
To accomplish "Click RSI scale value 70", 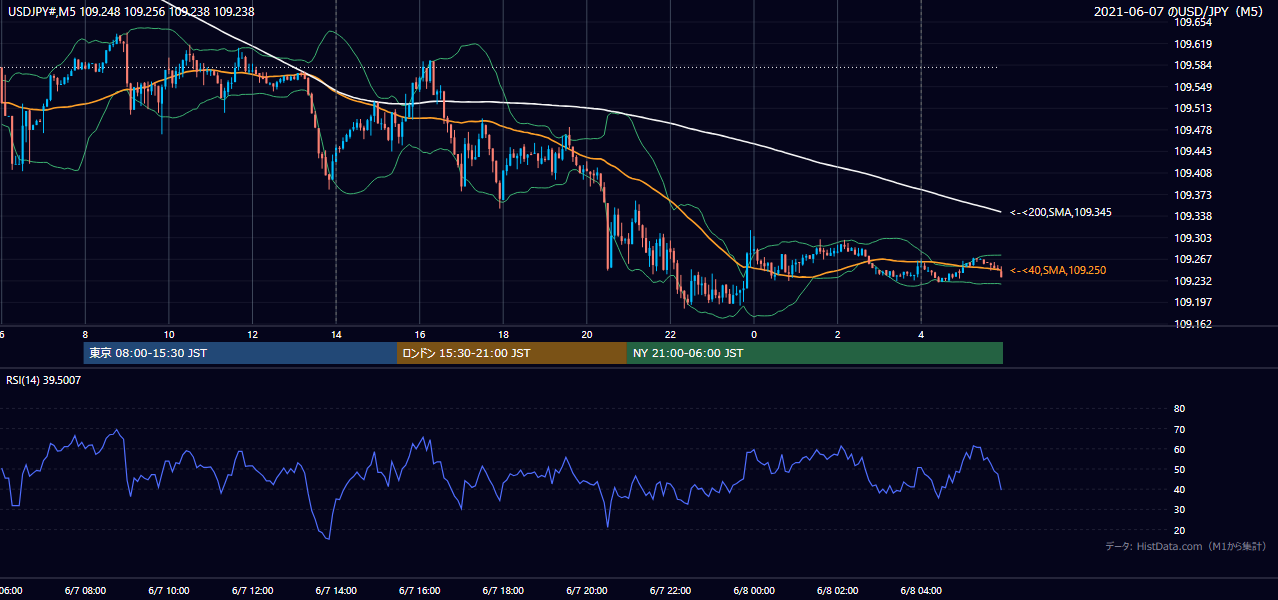I will tap(1179, 429).
